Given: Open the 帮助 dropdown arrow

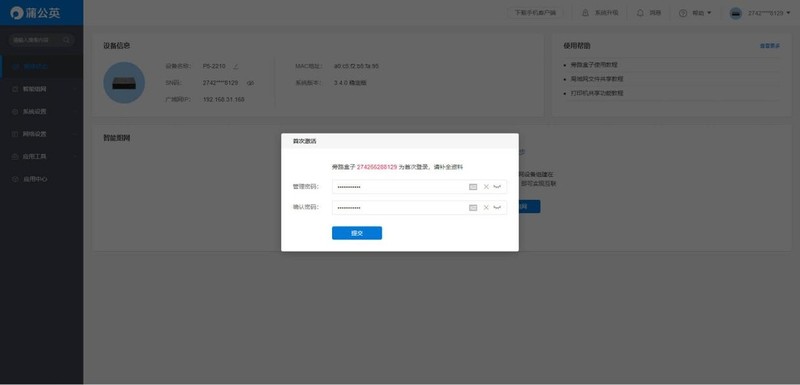Looking at the screenshot, I should (709, 13).
